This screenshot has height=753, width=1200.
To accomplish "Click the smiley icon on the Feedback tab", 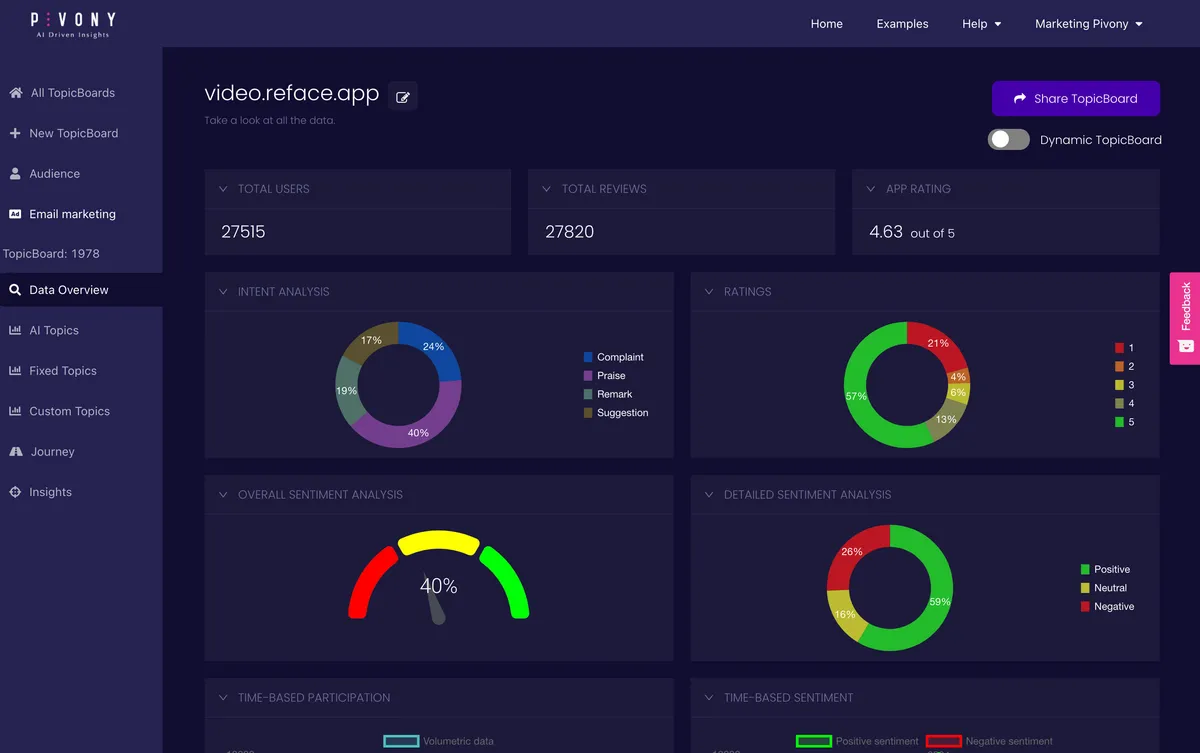I will click(x=1186, y=346).
